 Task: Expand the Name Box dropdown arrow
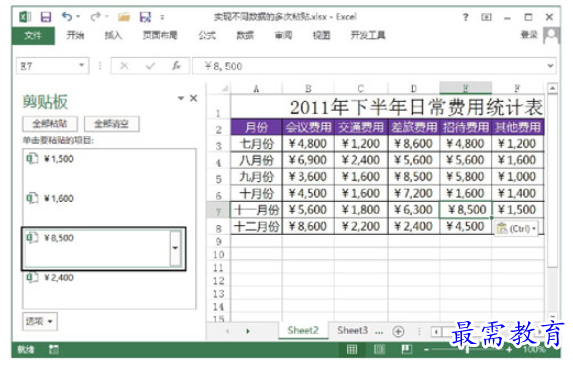click(x=81, y=65)
